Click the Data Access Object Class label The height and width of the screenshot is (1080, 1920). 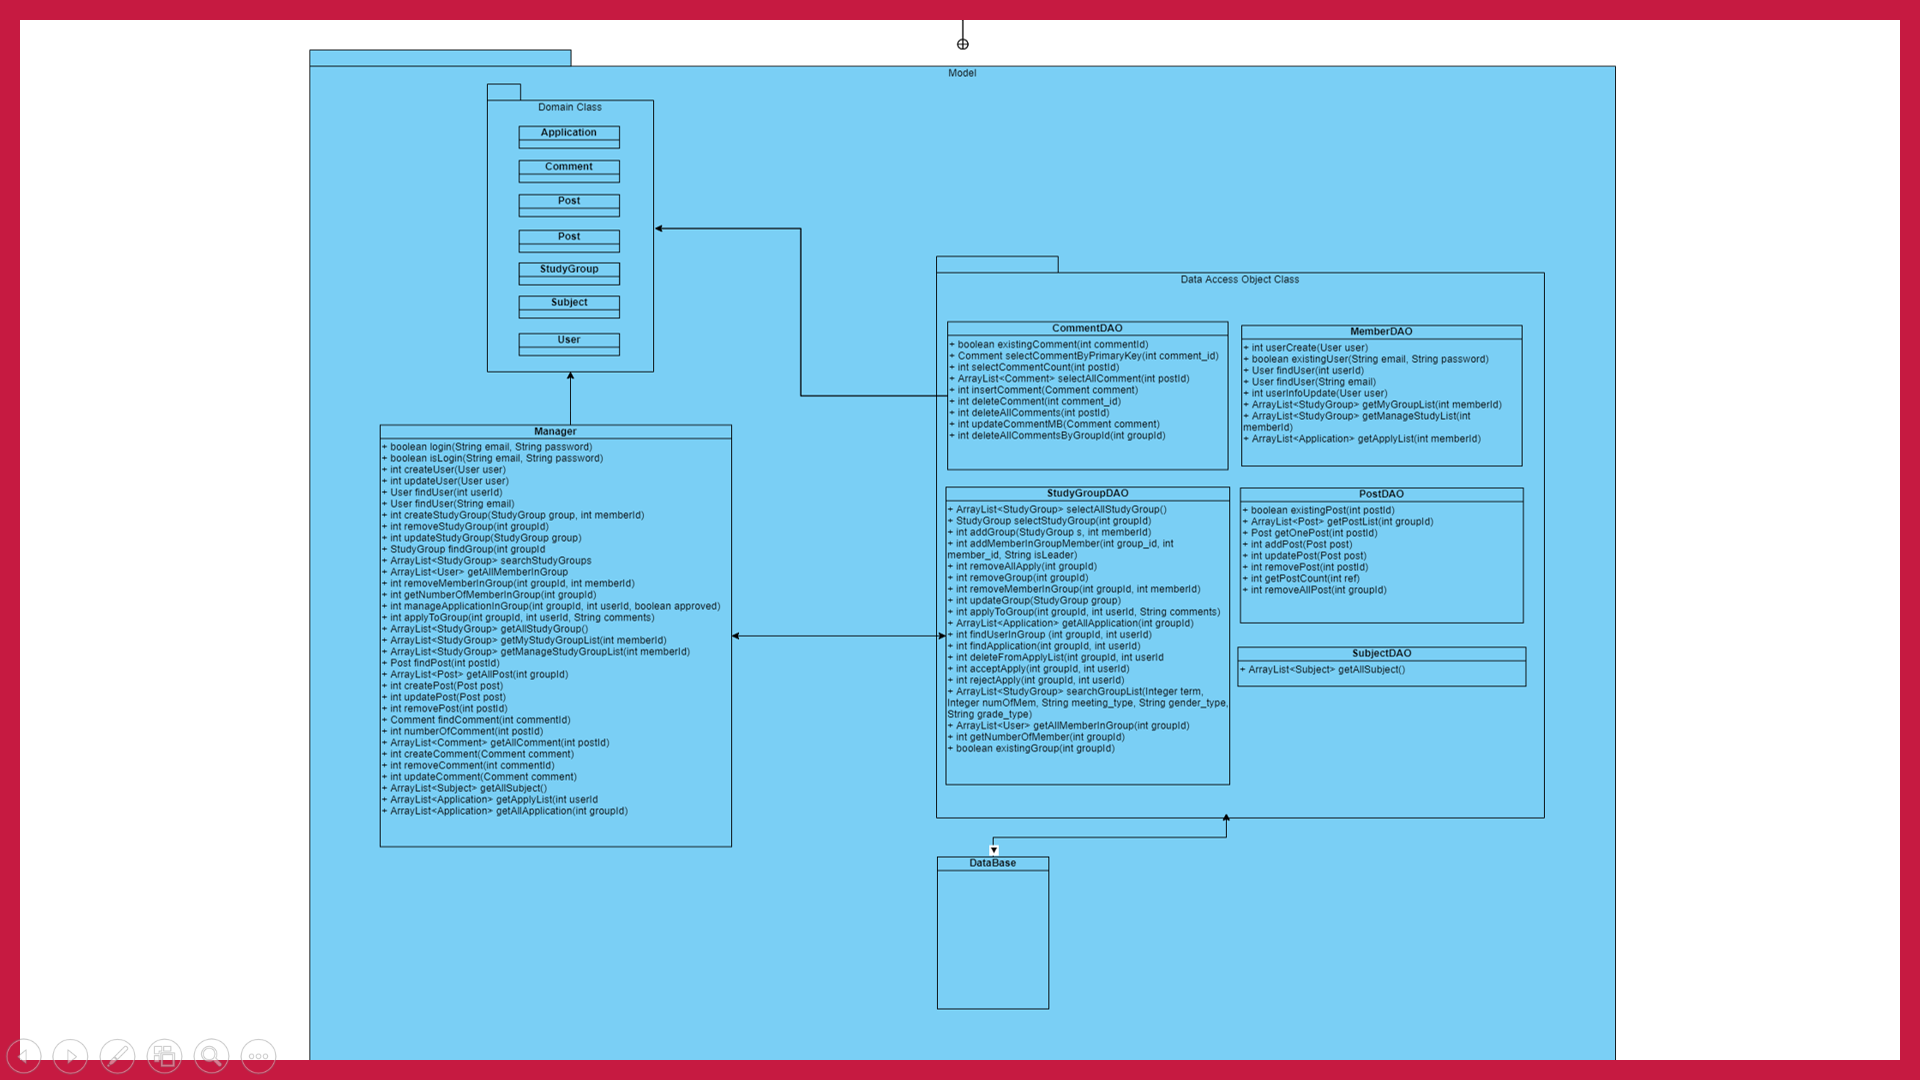tap(1239, 280)
